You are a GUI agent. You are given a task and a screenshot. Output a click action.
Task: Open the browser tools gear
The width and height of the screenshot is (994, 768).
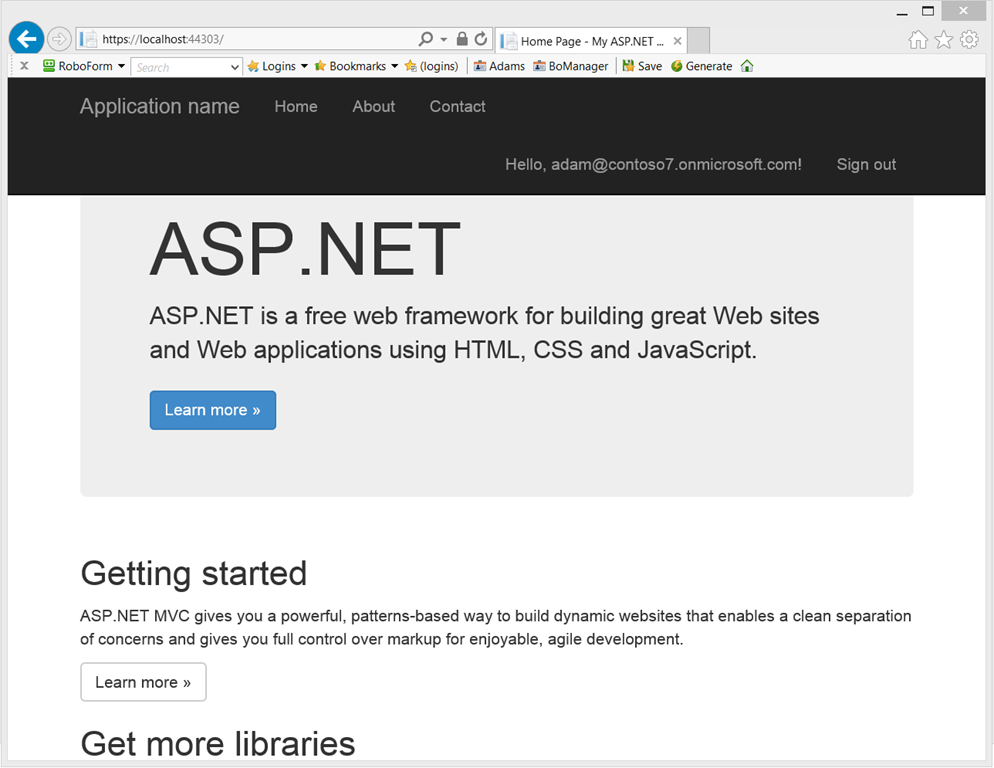[x=969, y=40]
